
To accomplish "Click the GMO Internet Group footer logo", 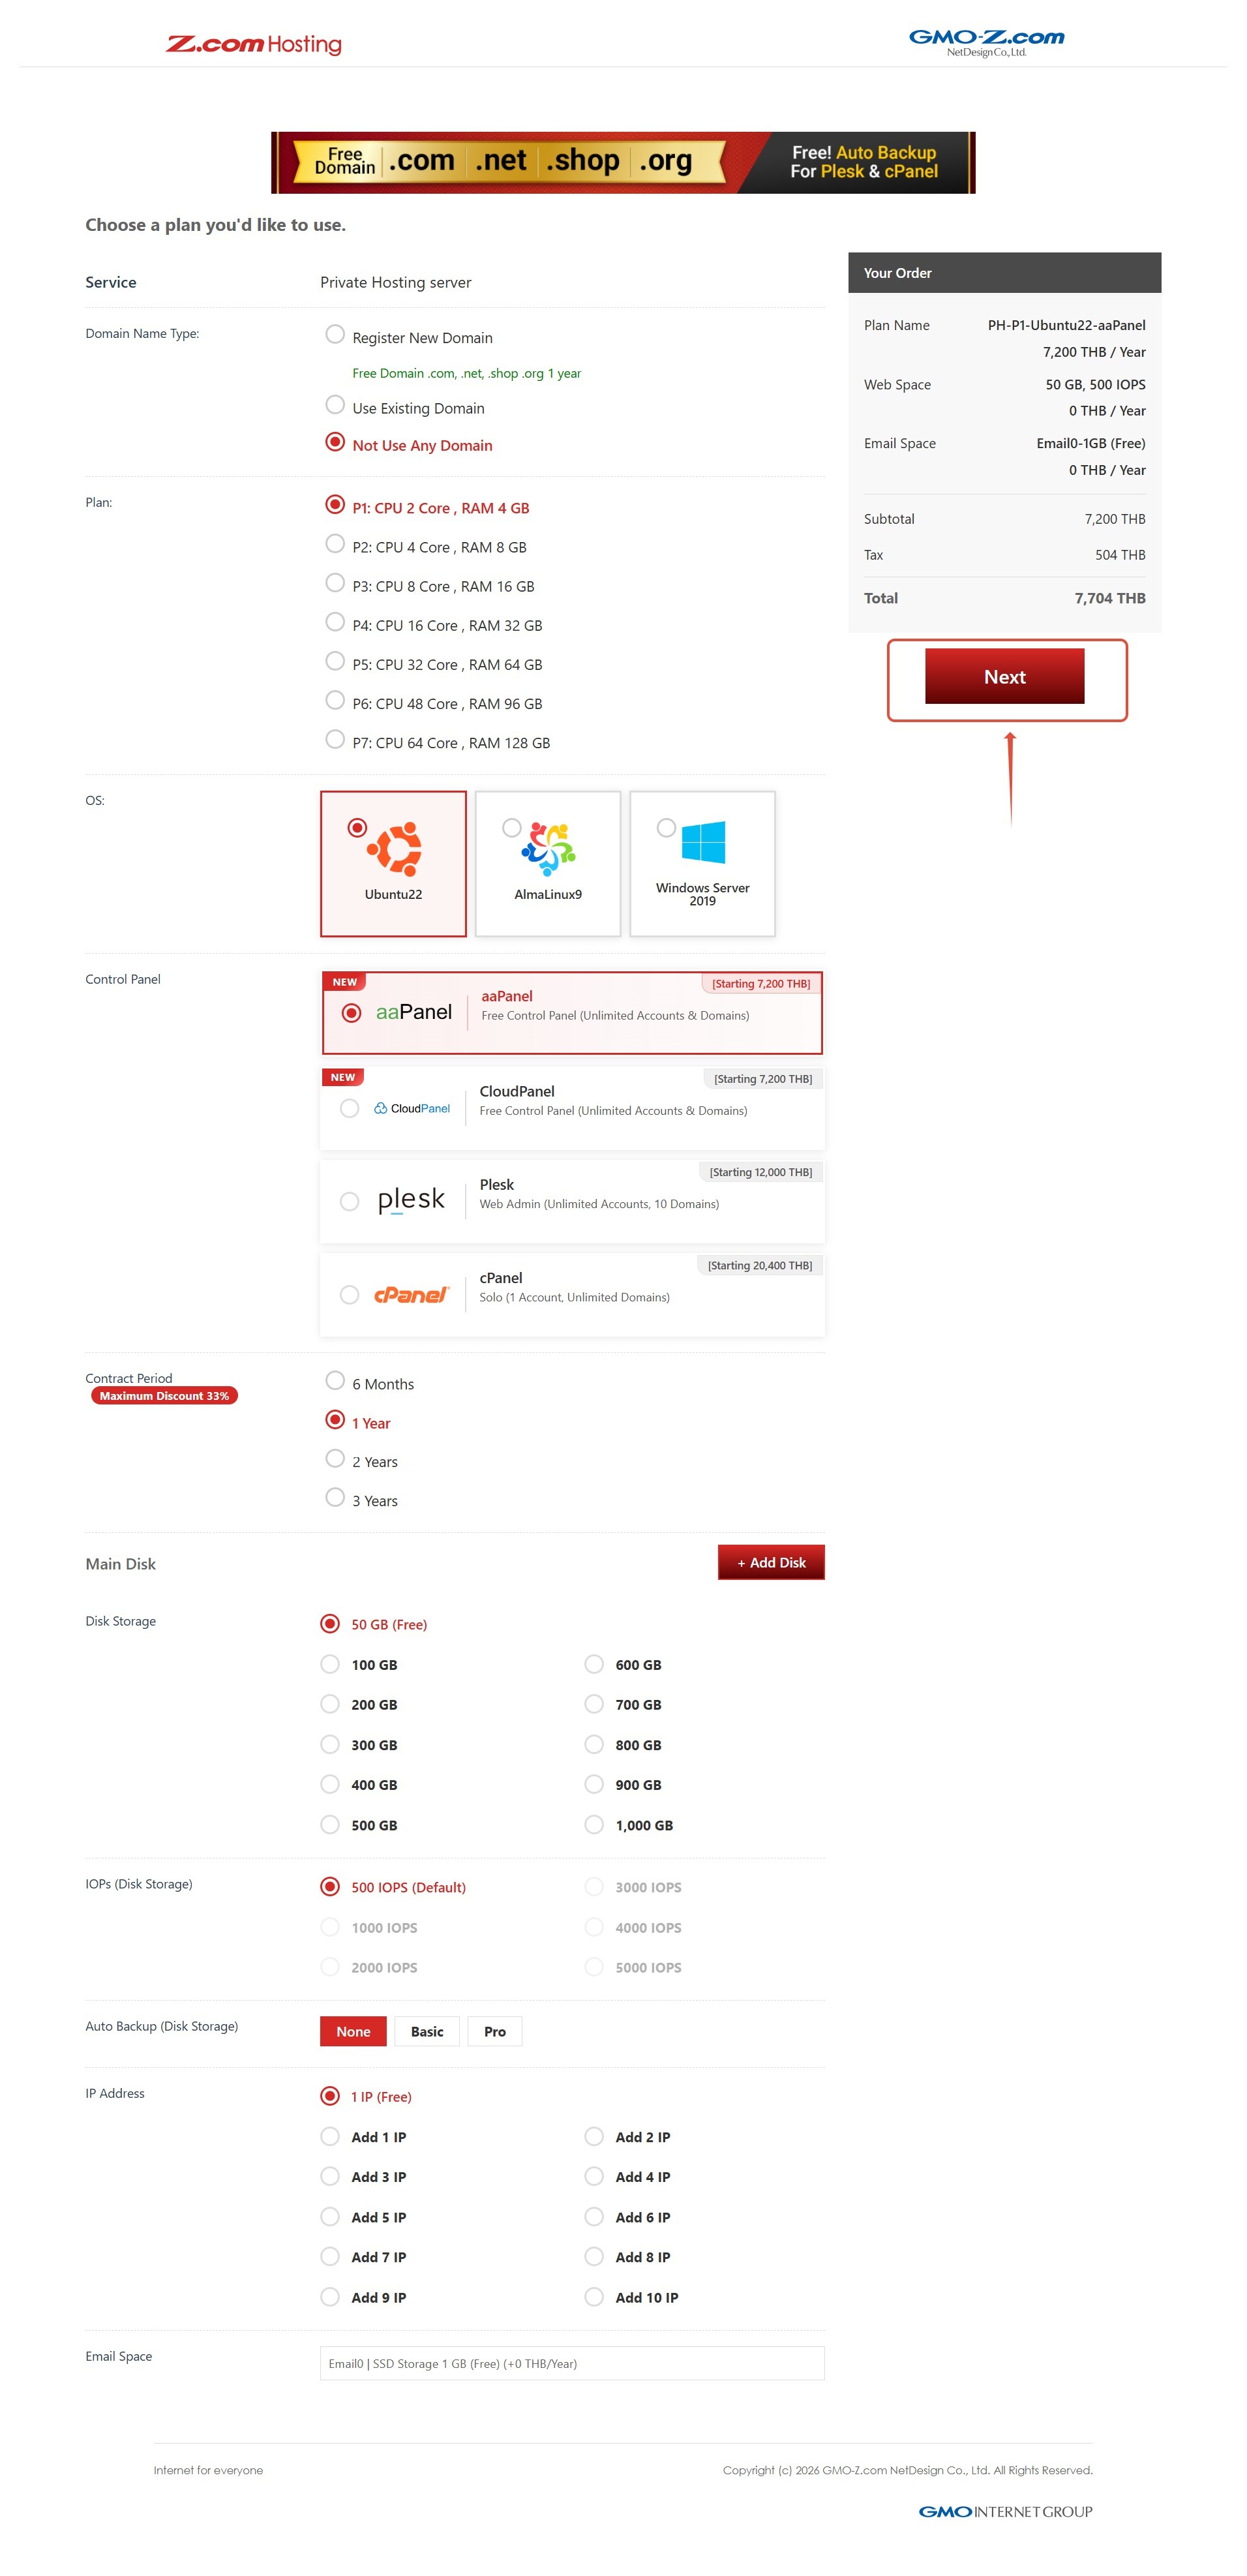I will click(1005, 2511).
